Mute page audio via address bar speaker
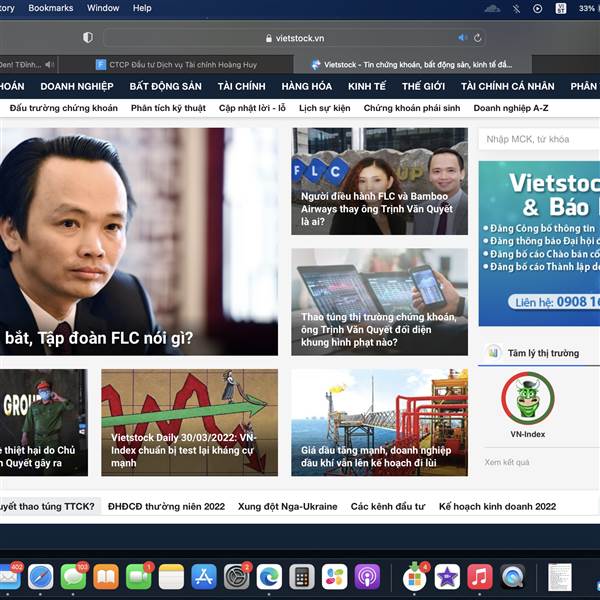This screenshot has height=600, width=600. pos(462,38)
